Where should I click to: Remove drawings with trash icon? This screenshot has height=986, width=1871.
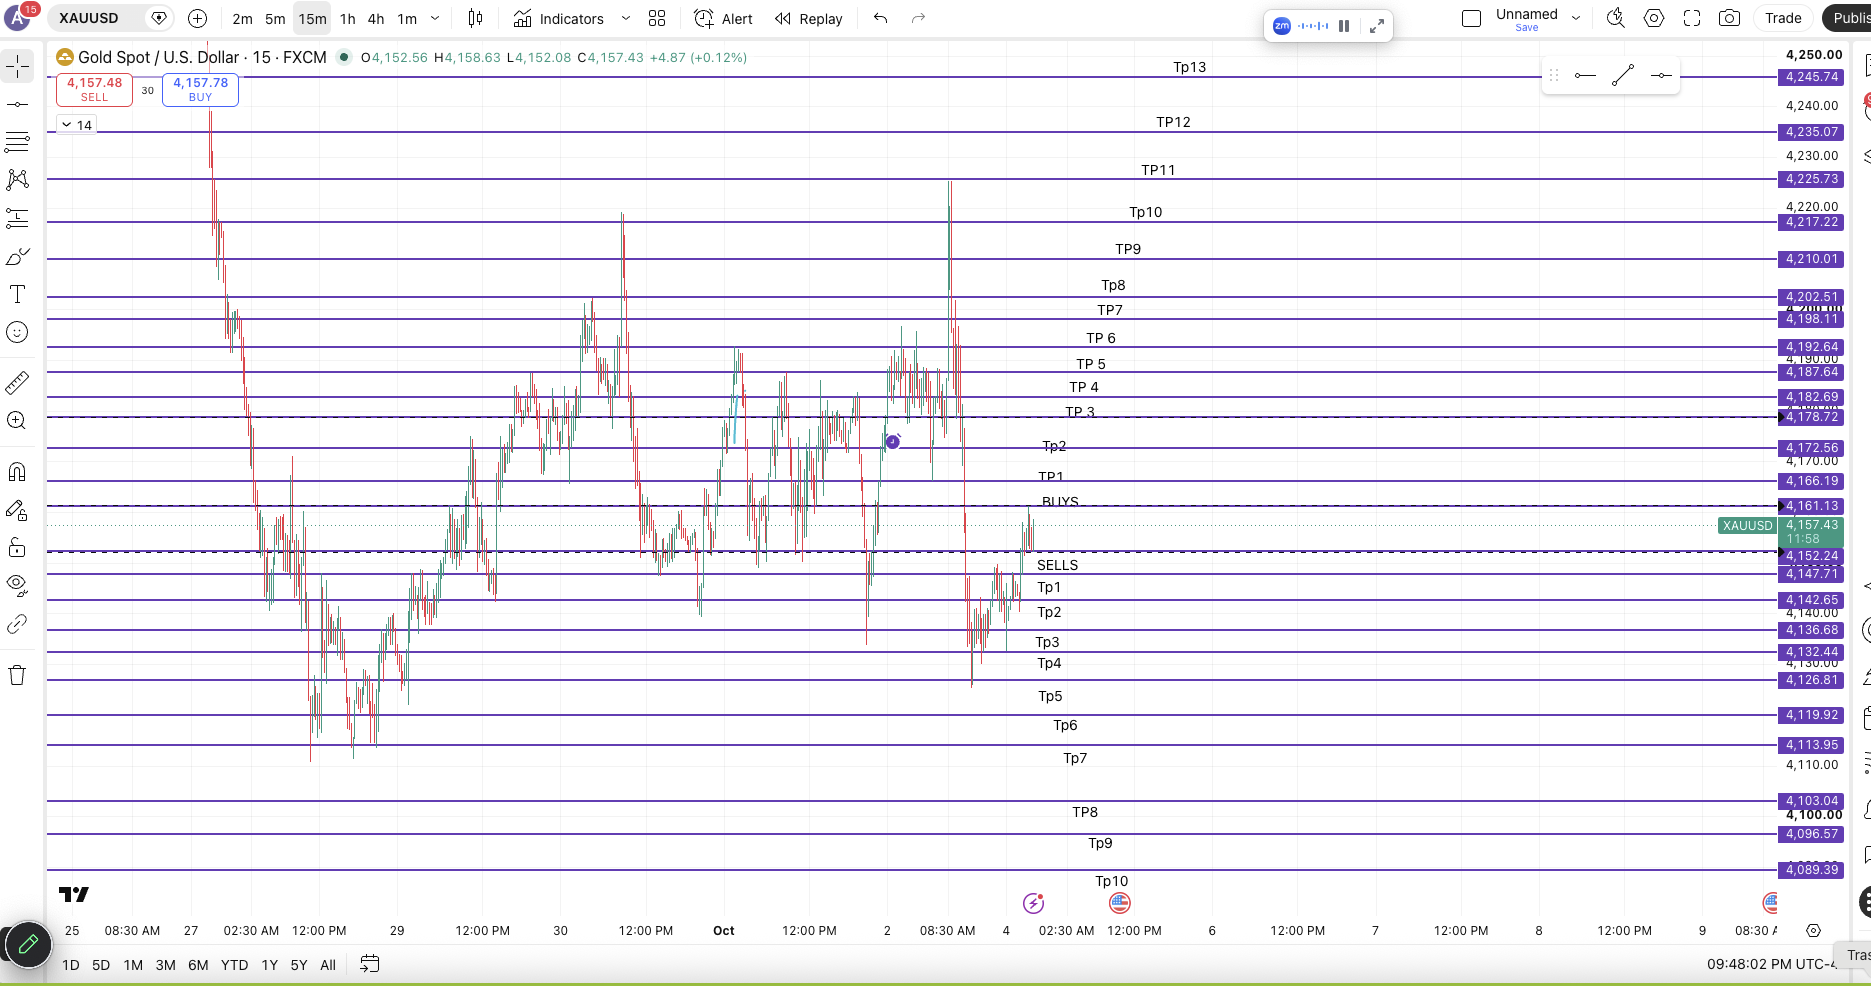(18, 675)
